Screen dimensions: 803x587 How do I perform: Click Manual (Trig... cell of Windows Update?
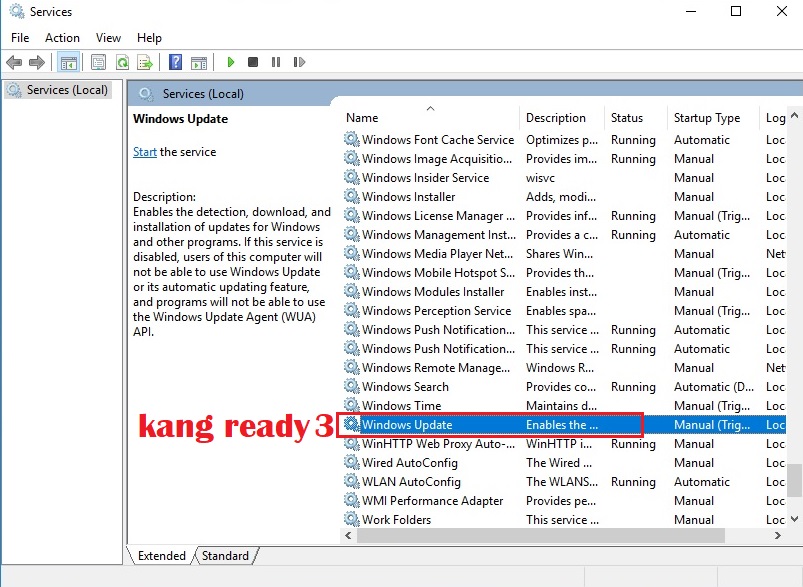712,425
